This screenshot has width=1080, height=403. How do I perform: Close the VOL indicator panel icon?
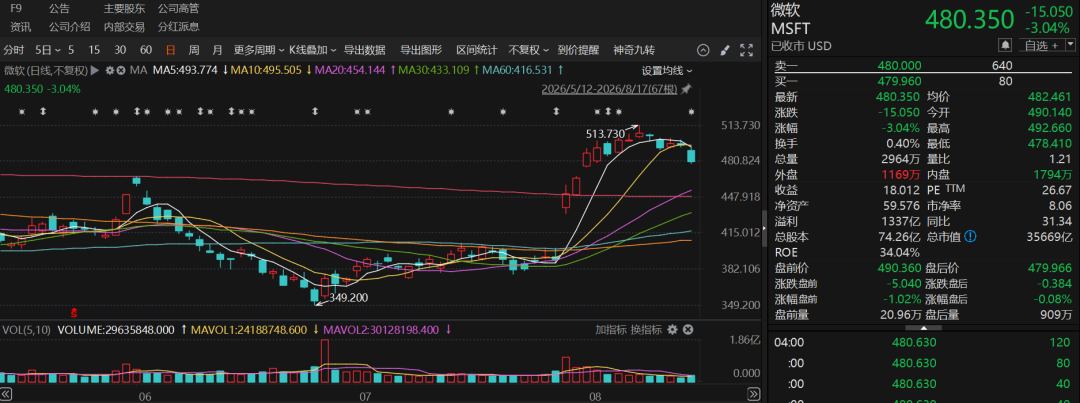point(686,329)
